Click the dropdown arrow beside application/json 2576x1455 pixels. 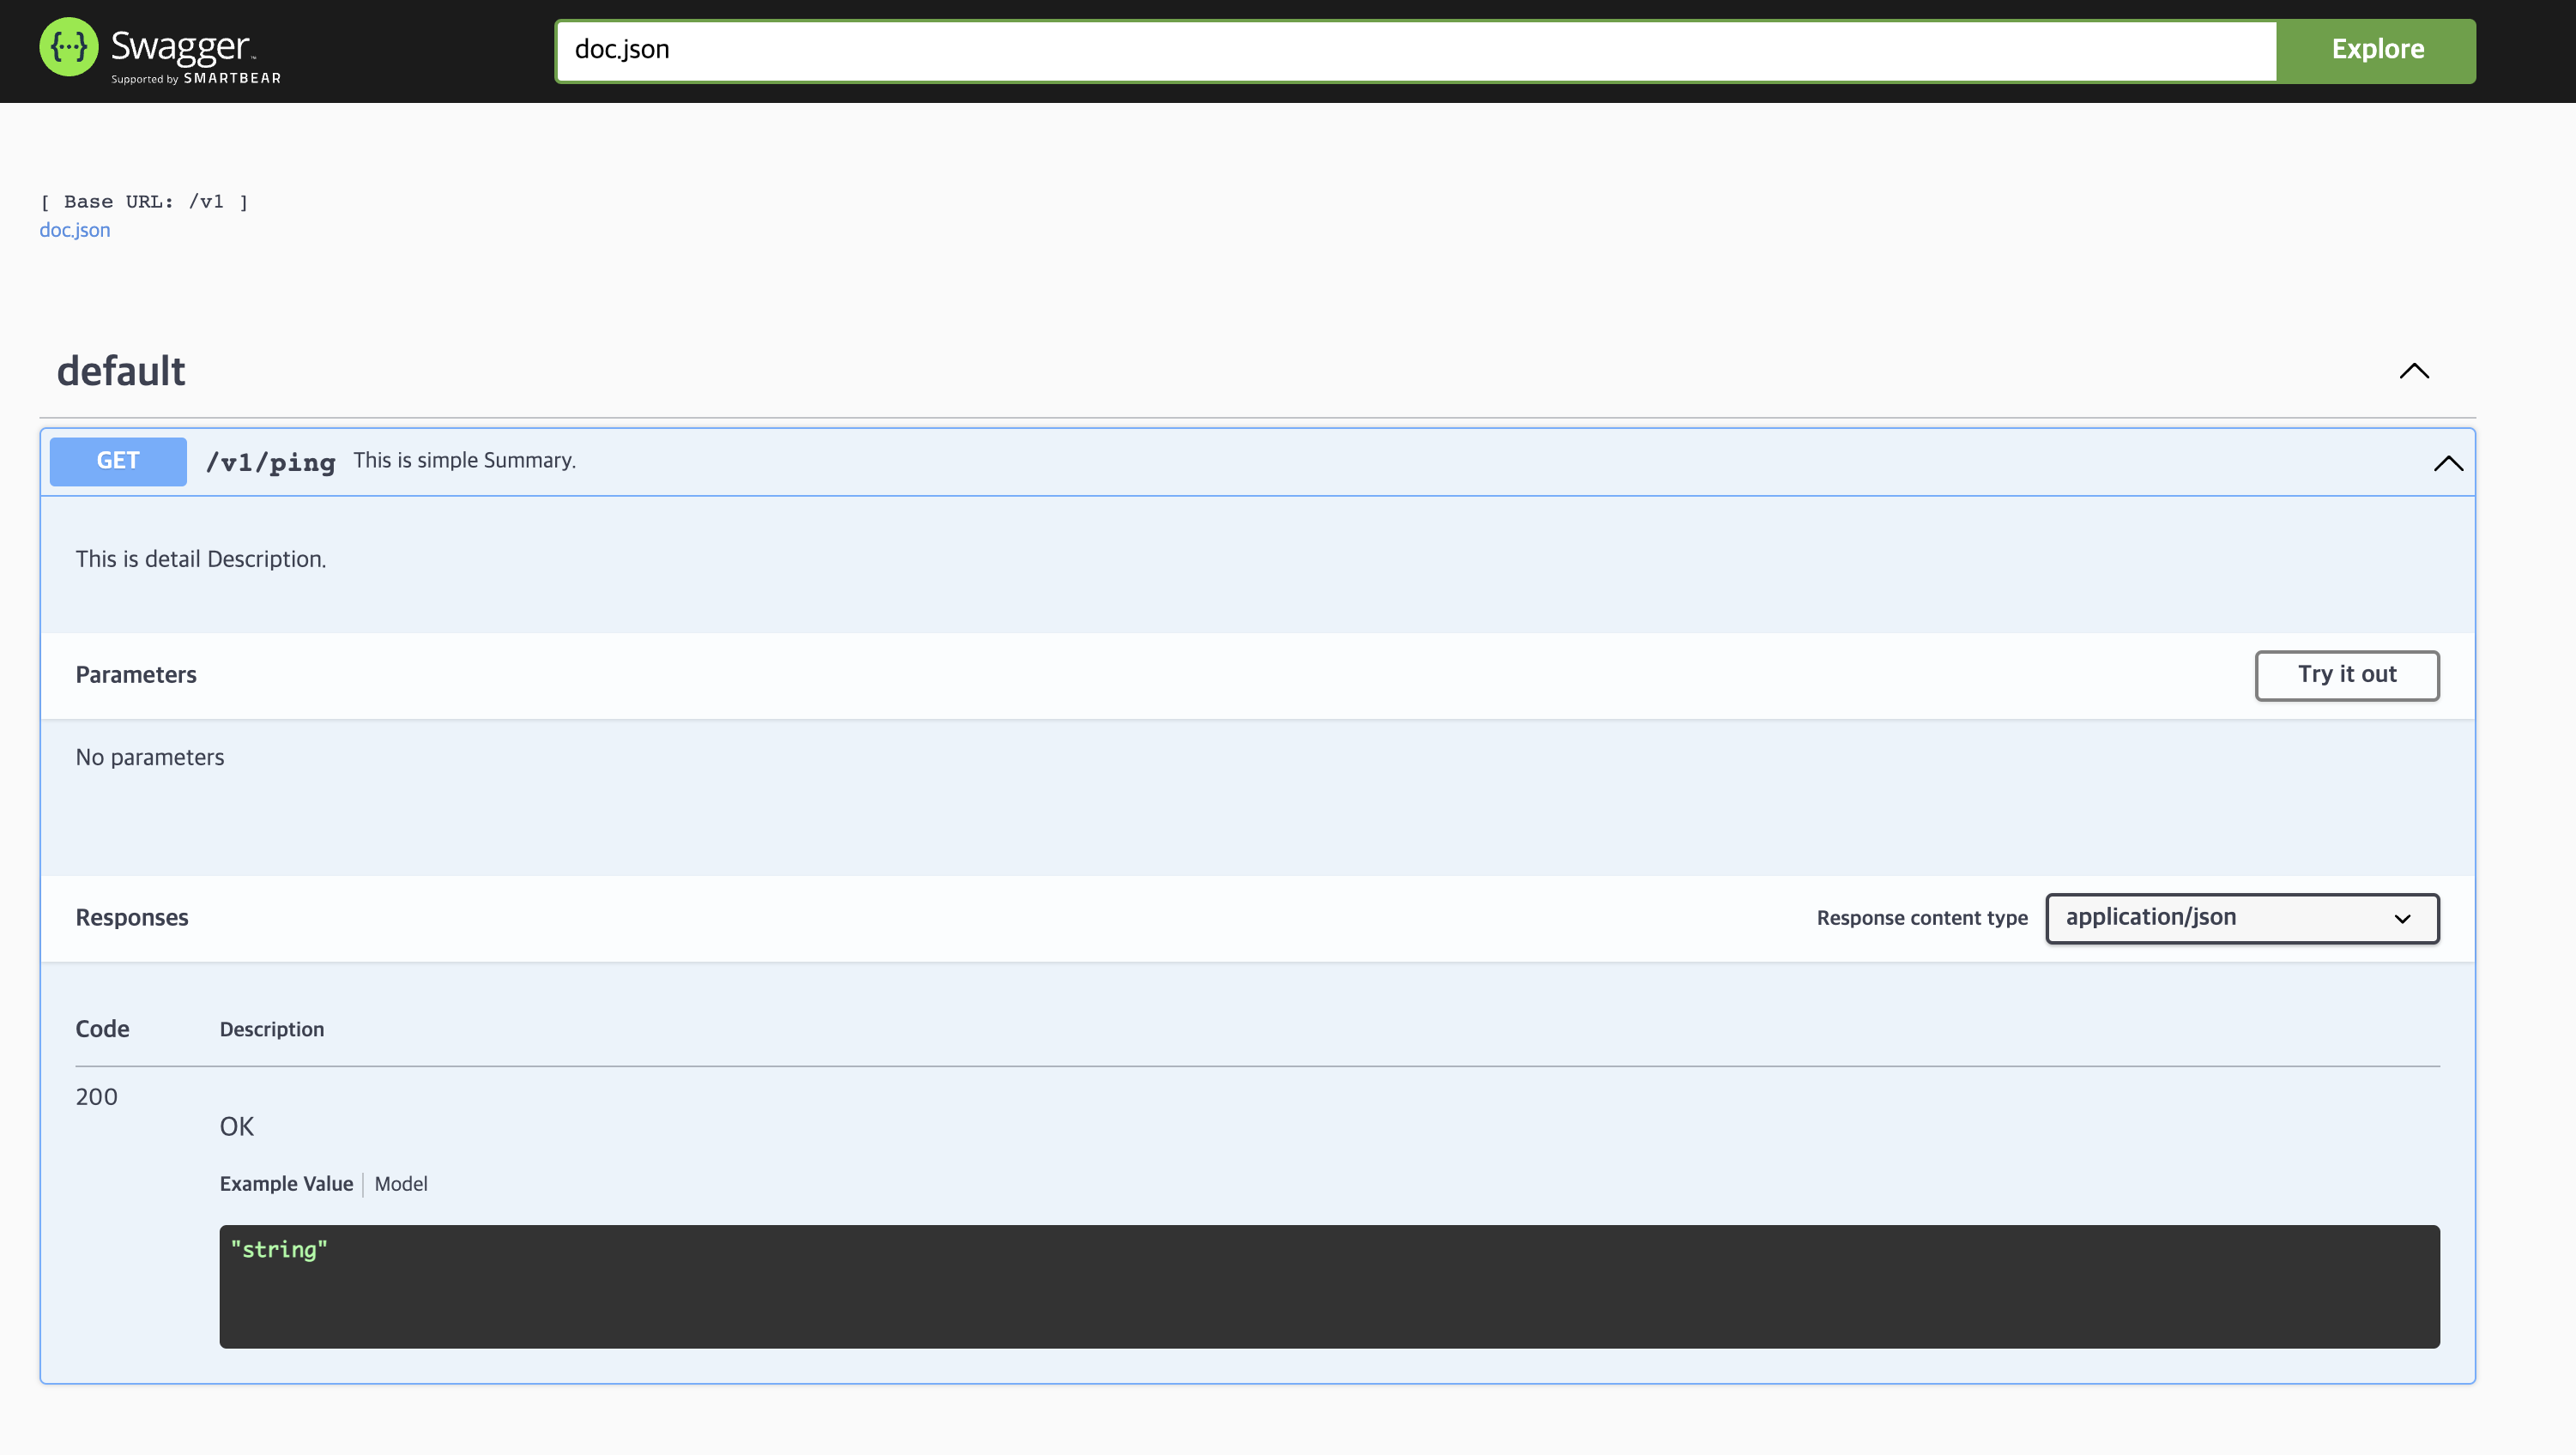click(x=2401, y=919)
